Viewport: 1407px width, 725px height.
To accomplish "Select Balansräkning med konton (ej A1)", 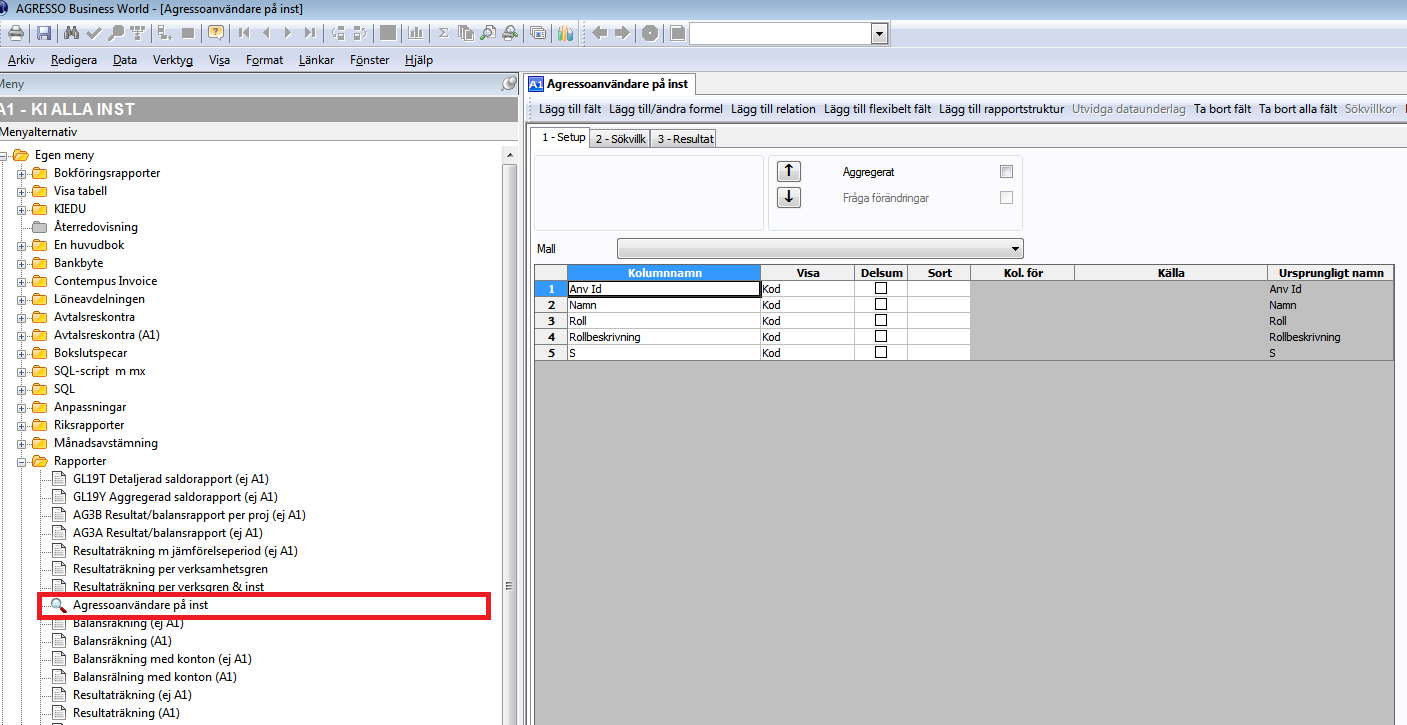I will 162,659.
